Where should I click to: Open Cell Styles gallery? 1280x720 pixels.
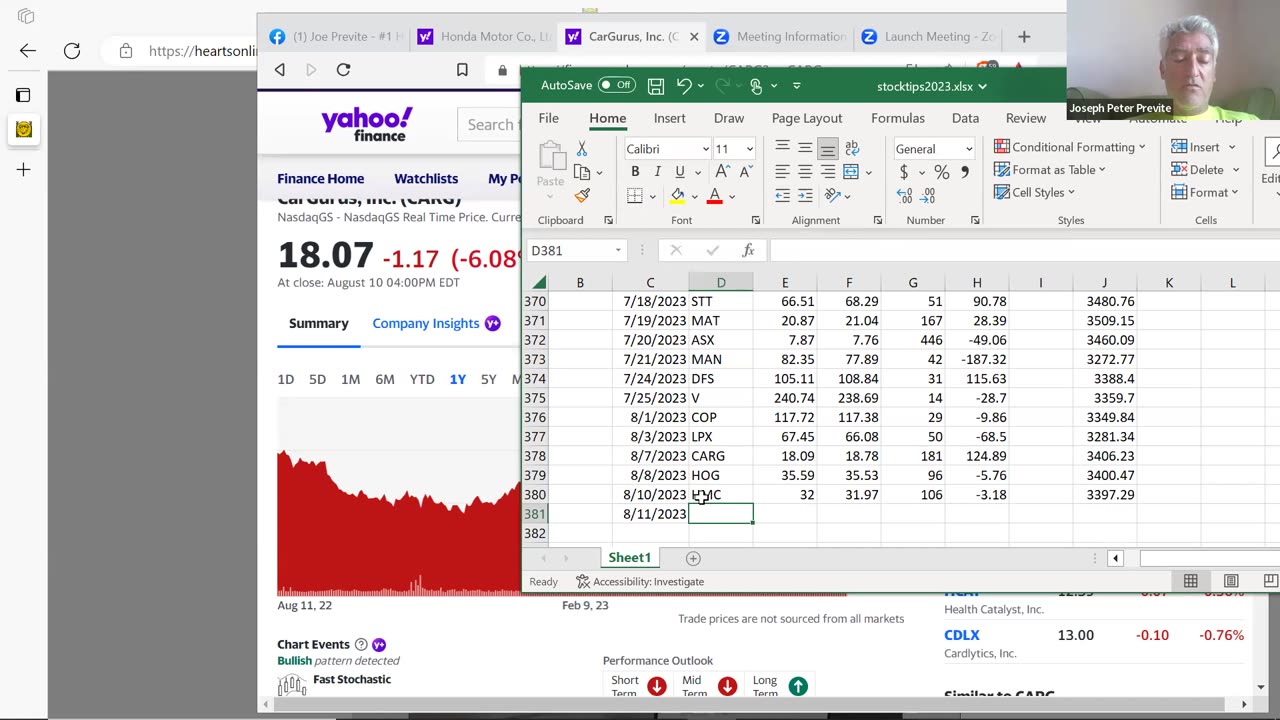1035,193
